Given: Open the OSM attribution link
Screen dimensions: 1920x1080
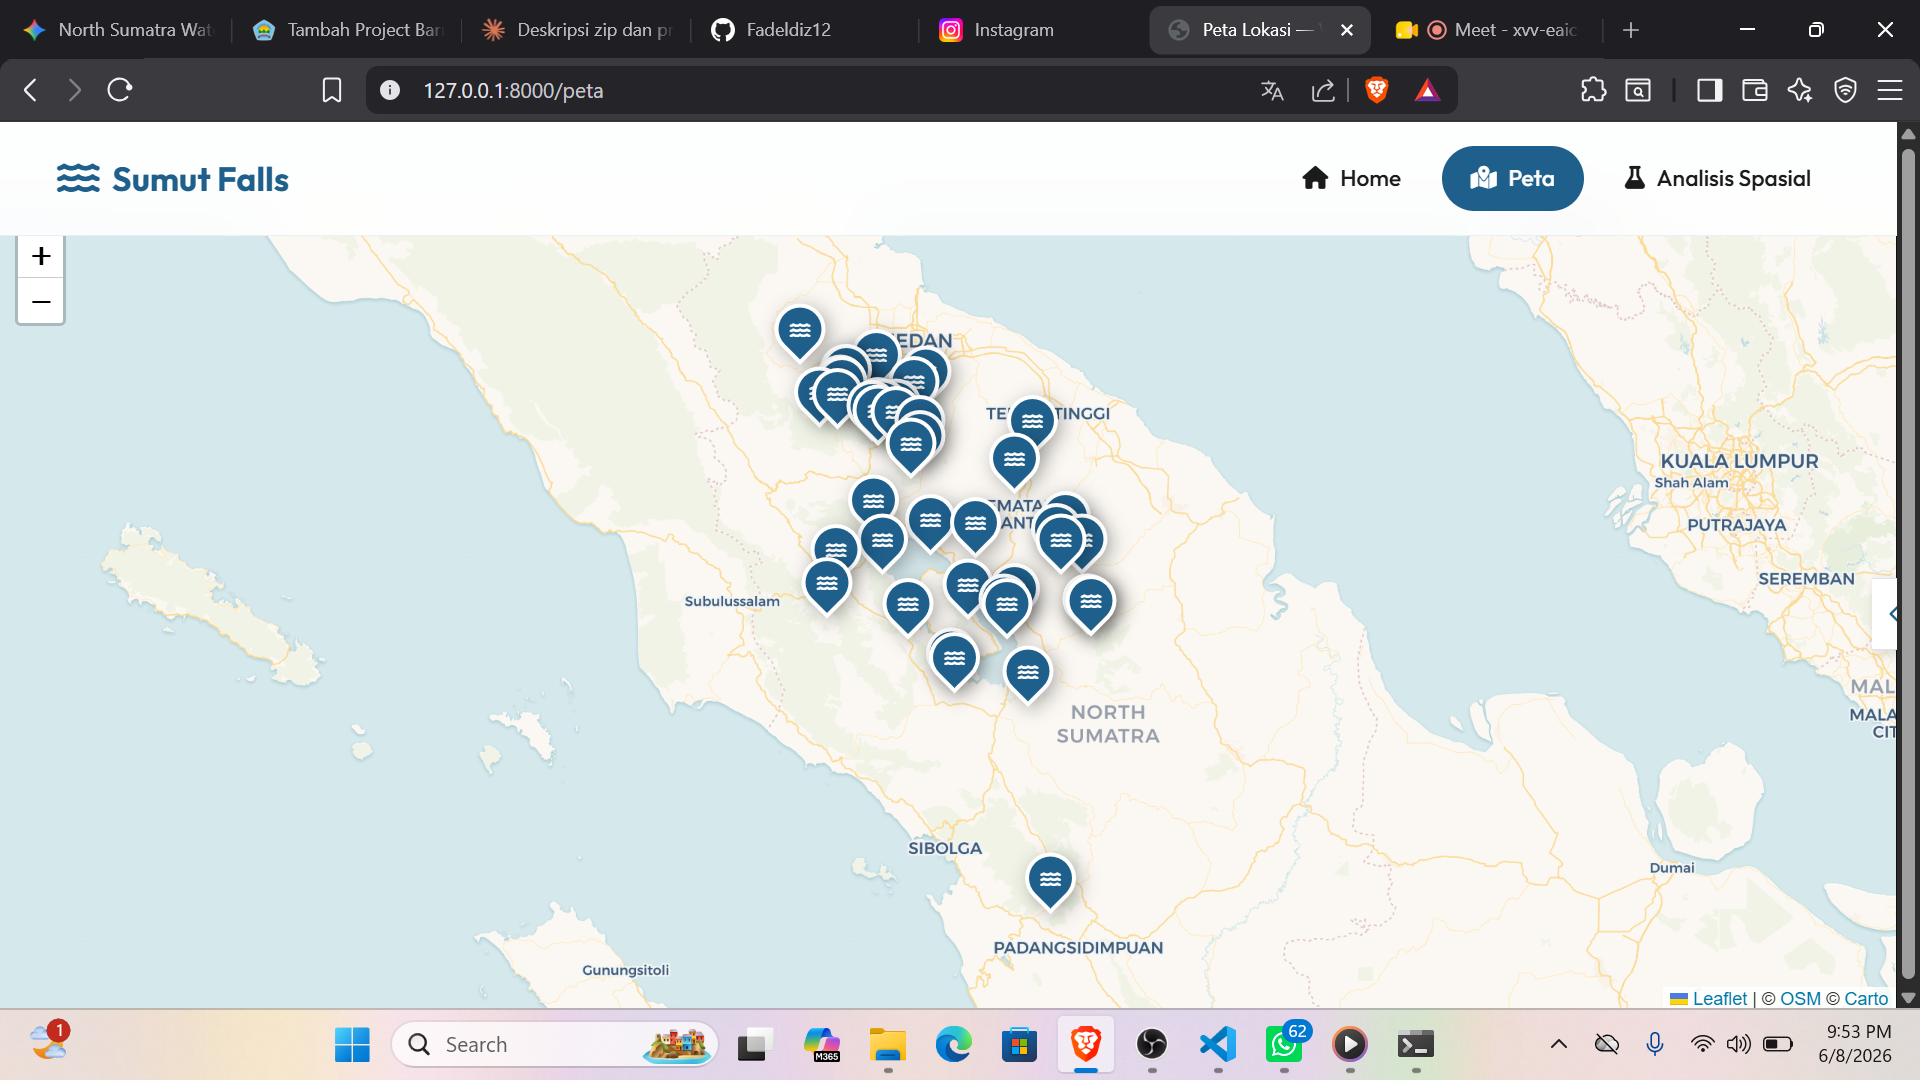Looking at the screenshot, I should [x=1800, y=998].
